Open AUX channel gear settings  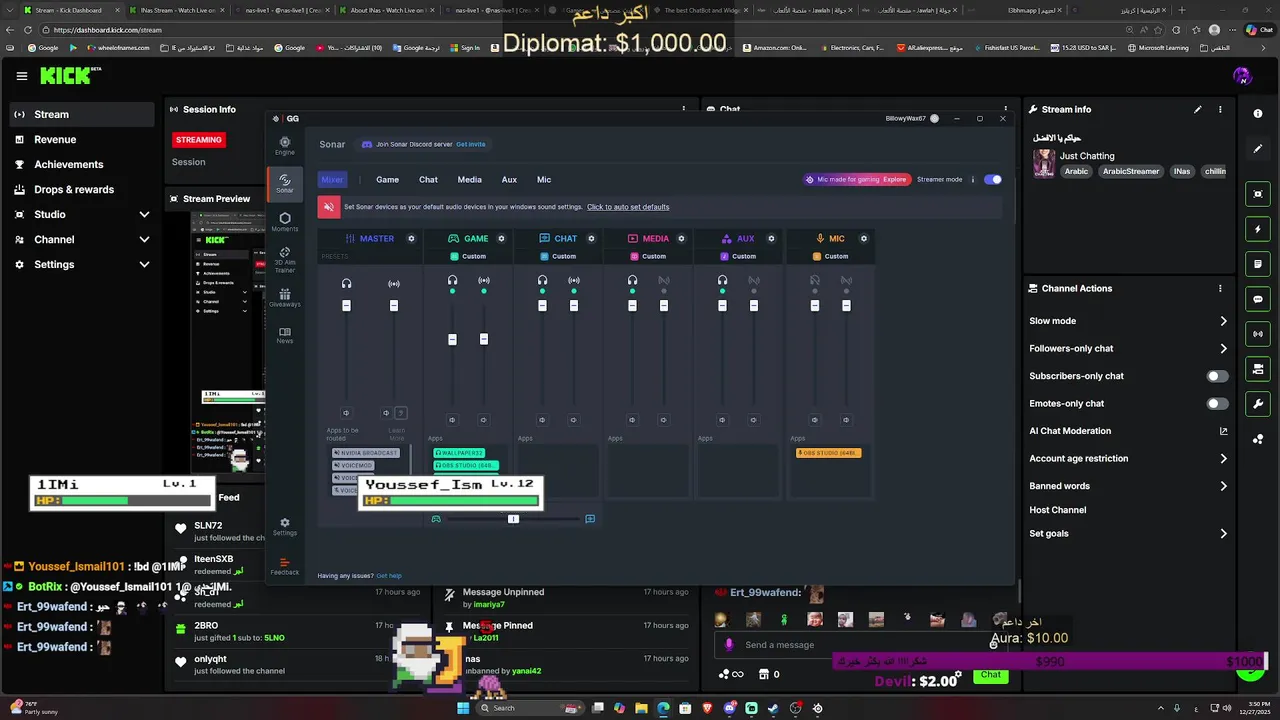tap(771, 238)
